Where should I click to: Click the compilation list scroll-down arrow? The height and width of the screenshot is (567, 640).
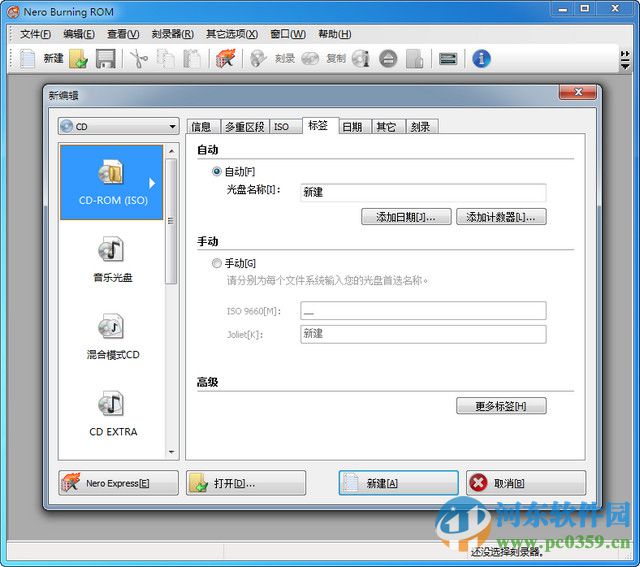click(x=171, y=451)
